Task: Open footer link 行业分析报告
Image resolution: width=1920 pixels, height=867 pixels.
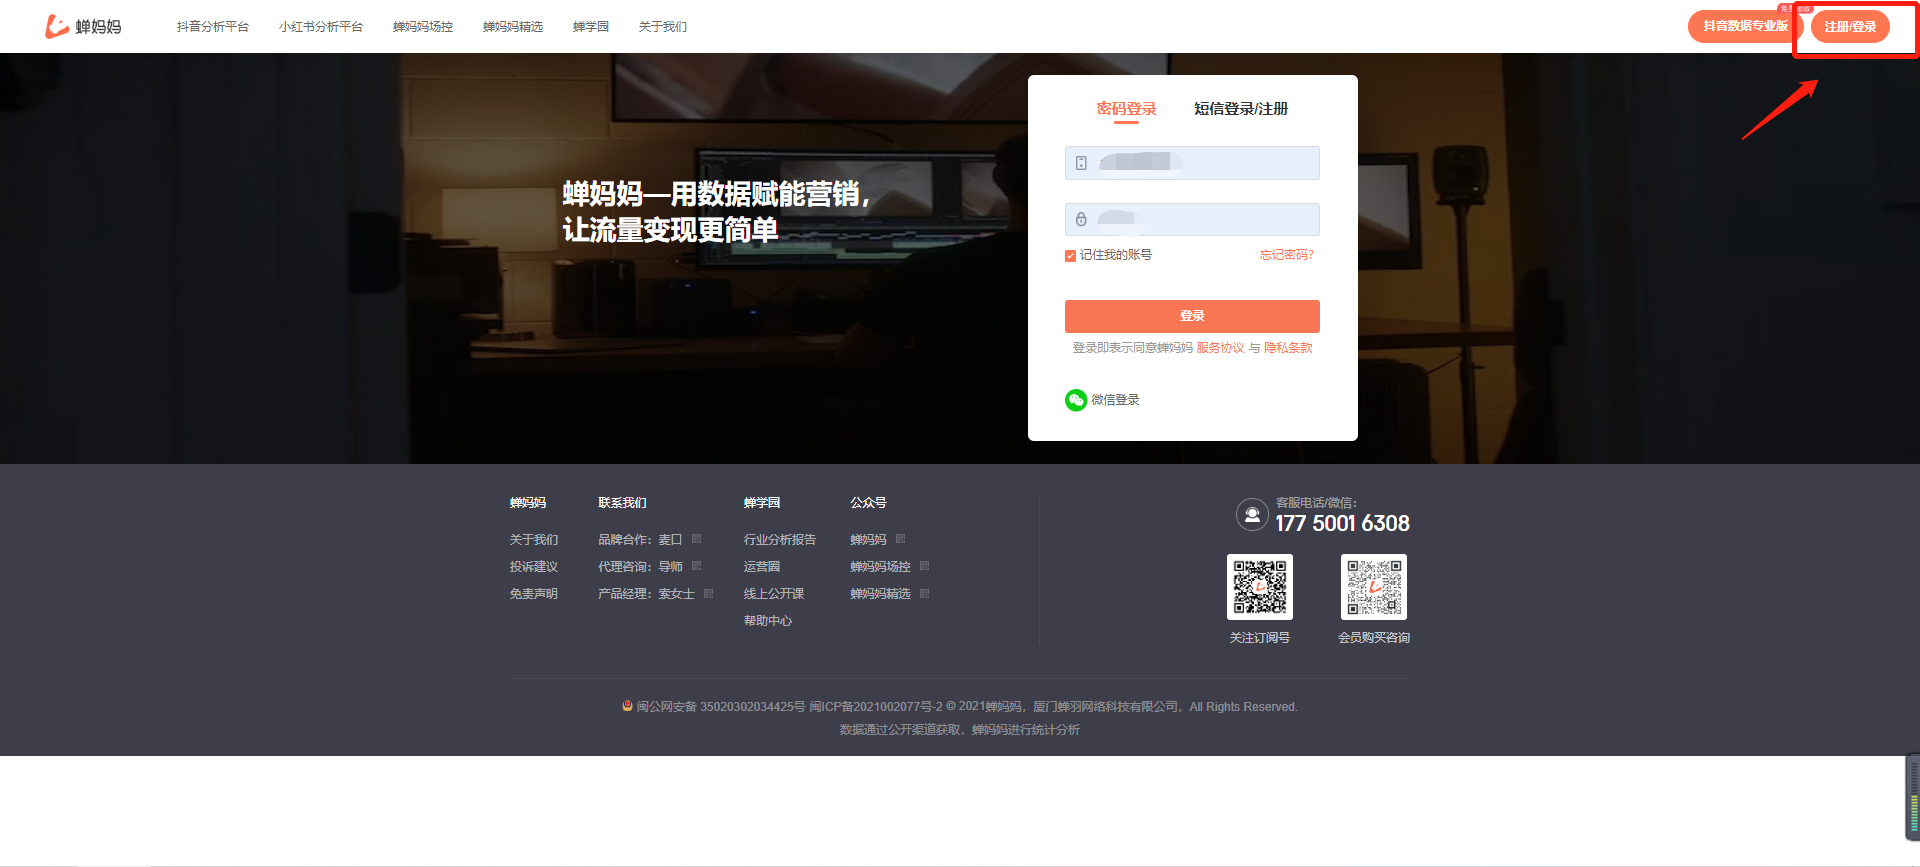Action: tap(780, 540)
